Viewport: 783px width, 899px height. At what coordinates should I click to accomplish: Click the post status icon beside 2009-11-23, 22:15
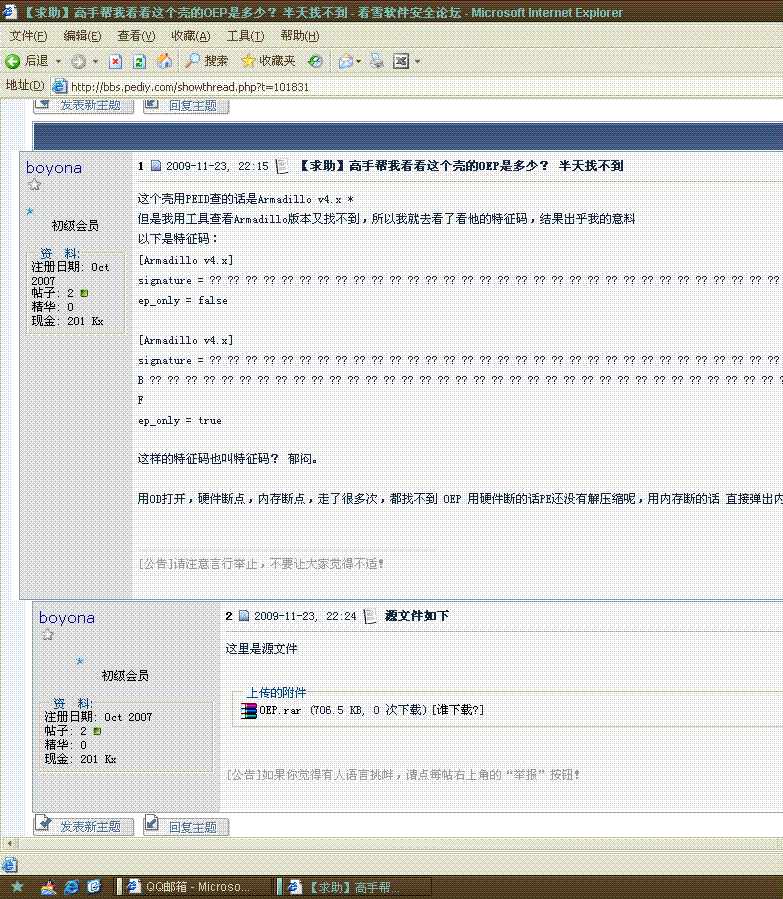(156, 166)
